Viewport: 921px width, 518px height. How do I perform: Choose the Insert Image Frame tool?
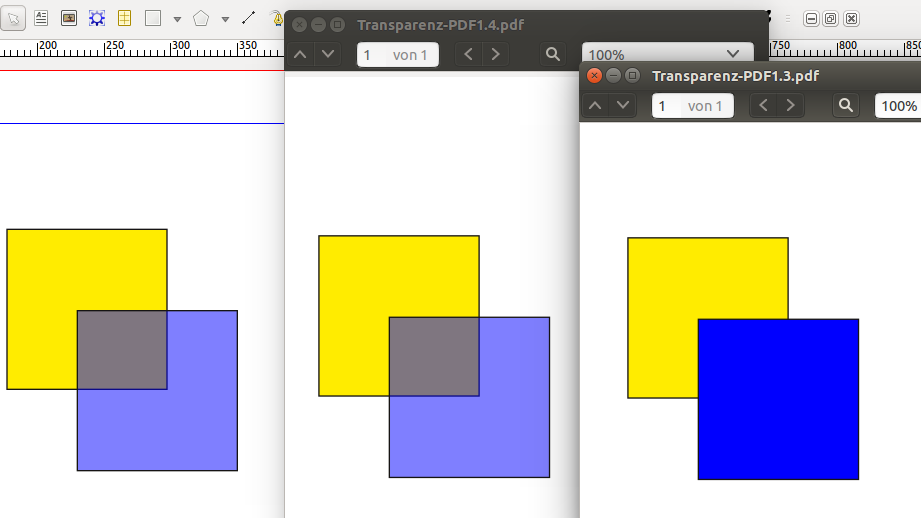click(x=69, y=18)
